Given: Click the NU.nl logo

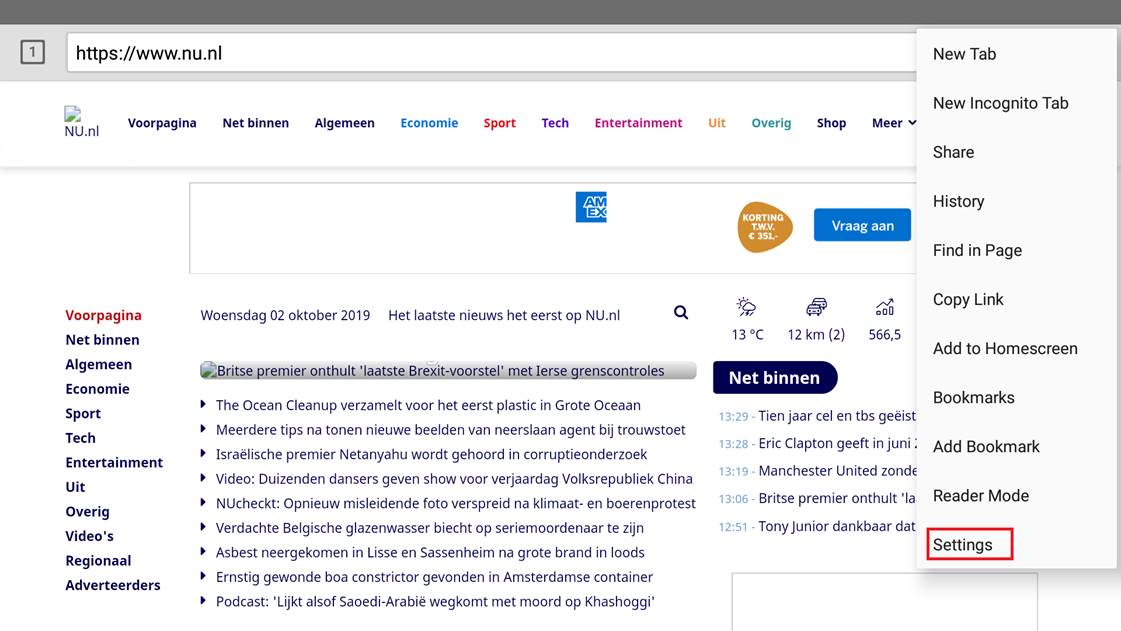Looking at the screenshot, I should coord(82,123).
